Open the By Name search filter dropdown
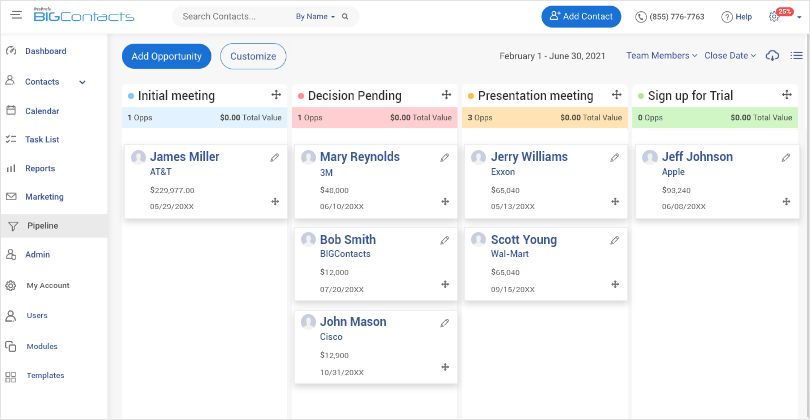The image size is (810, 420). tap(315, 17)
